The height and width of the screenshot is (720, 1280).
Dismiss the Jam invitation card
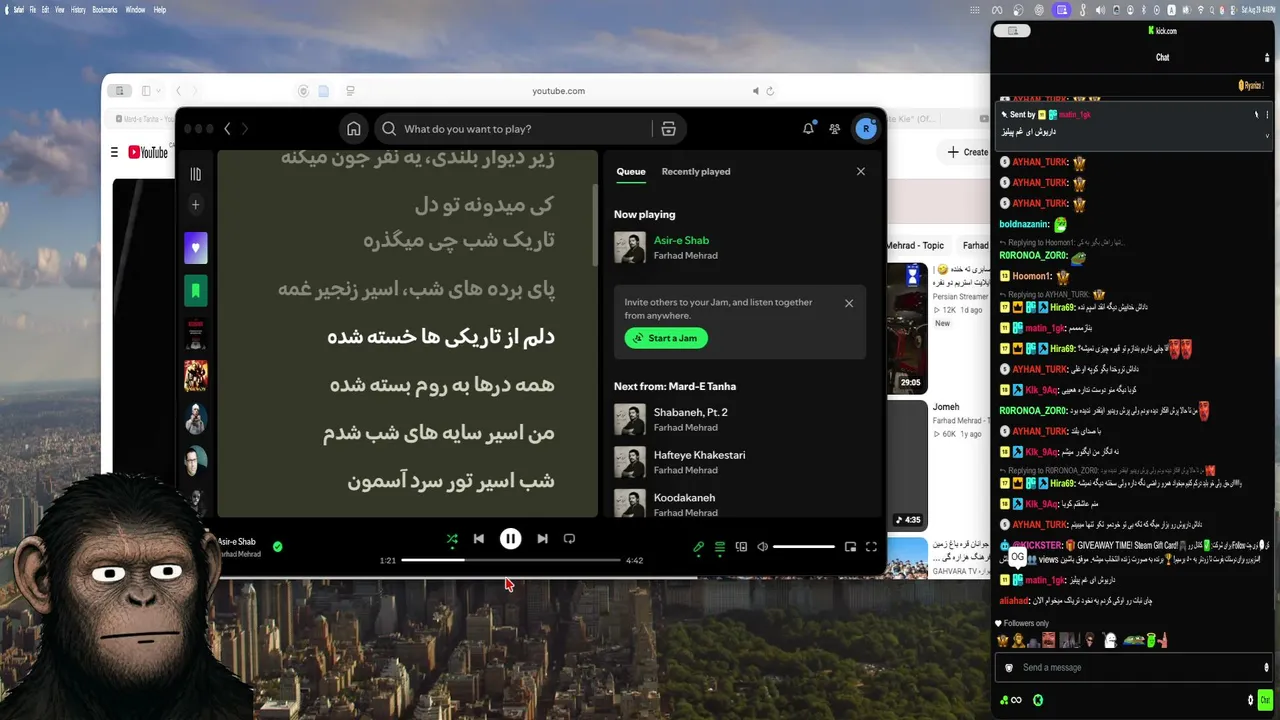click(x=849, y=303)
